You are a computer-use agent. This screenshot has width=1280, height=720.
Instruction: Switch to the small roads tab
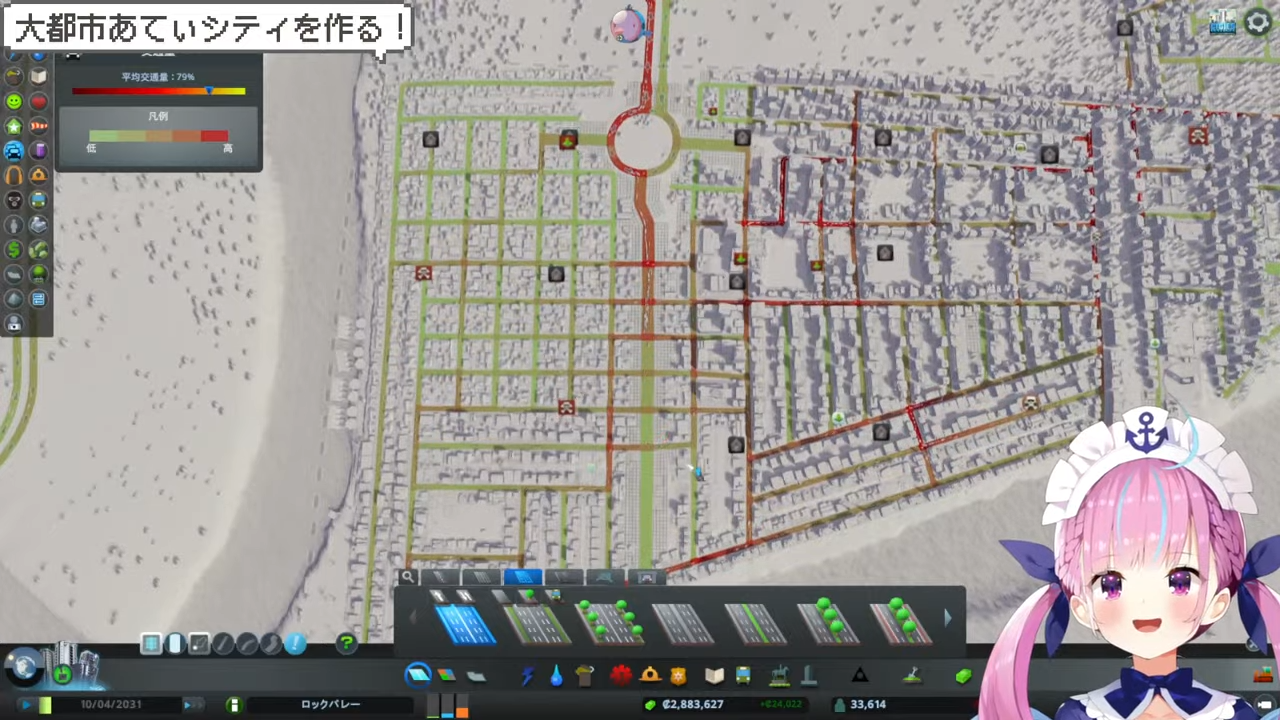click(x=440, y=577)
